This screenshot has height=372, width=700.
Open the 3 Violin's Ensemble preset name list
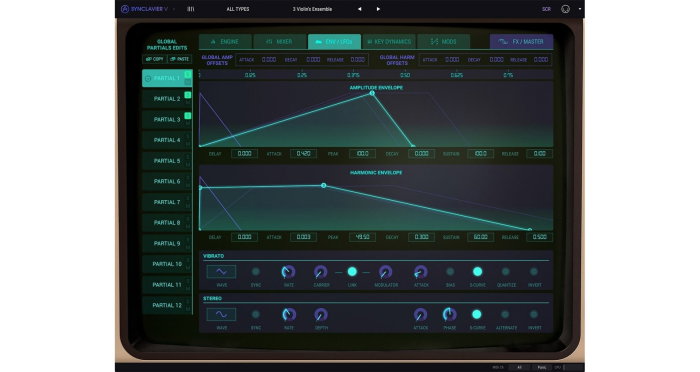coord(312,9)
